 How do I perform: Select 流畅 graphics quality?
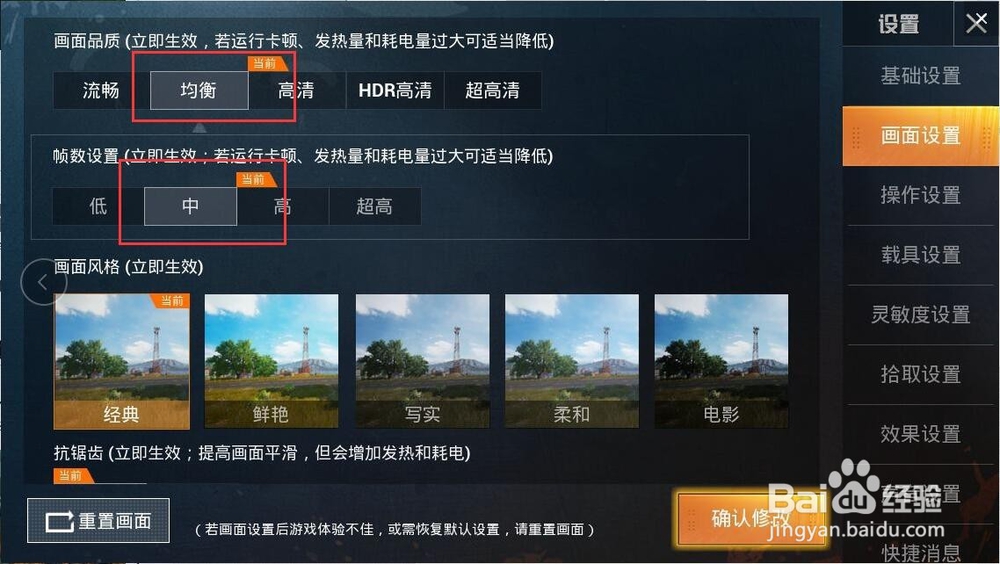click(101, 91)
